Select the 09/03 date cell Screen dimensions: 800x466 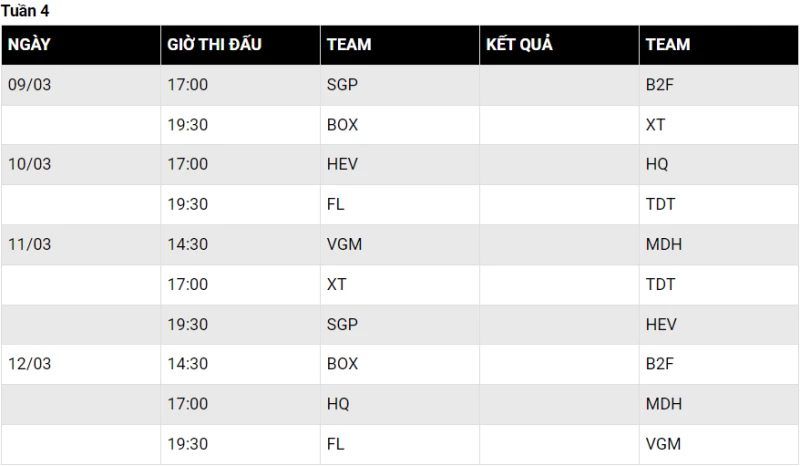30,85
